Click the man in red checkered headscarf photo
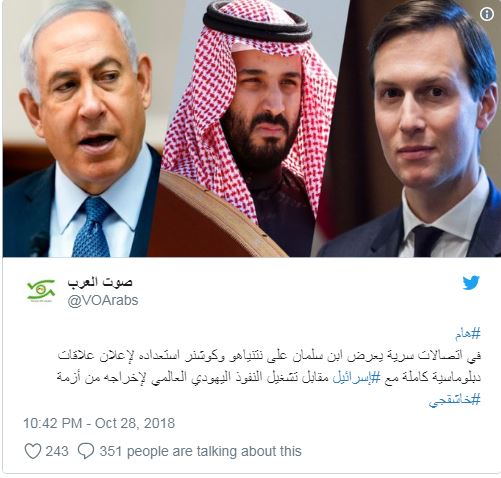 click(x=247, y=128)
